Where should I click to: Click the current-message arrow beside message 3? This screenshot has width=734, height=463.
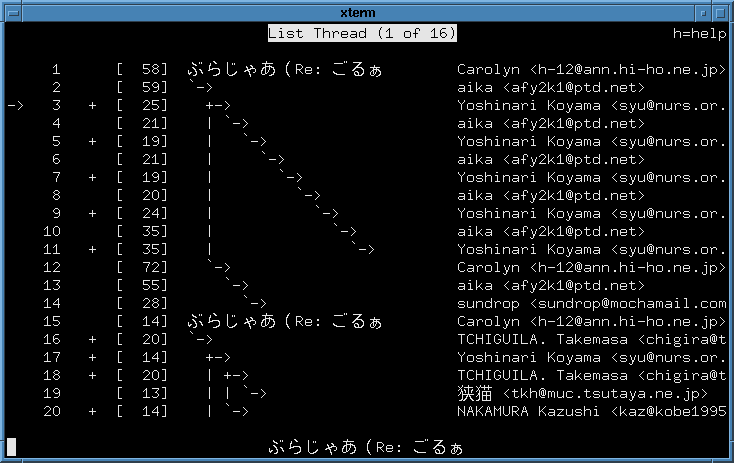15,106
